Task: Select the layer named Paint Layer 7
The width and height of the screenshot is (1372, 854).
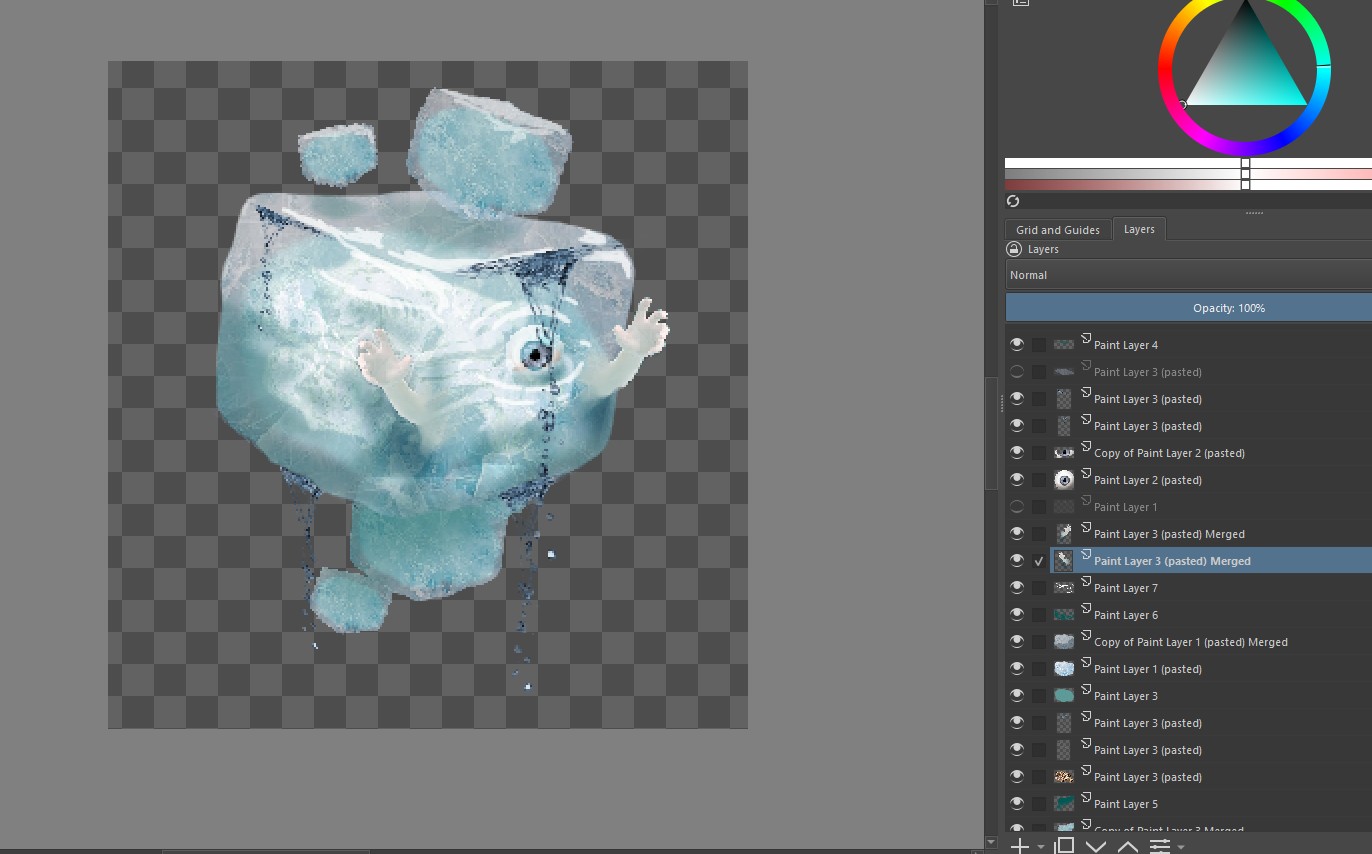Action: coord(1126,588)
